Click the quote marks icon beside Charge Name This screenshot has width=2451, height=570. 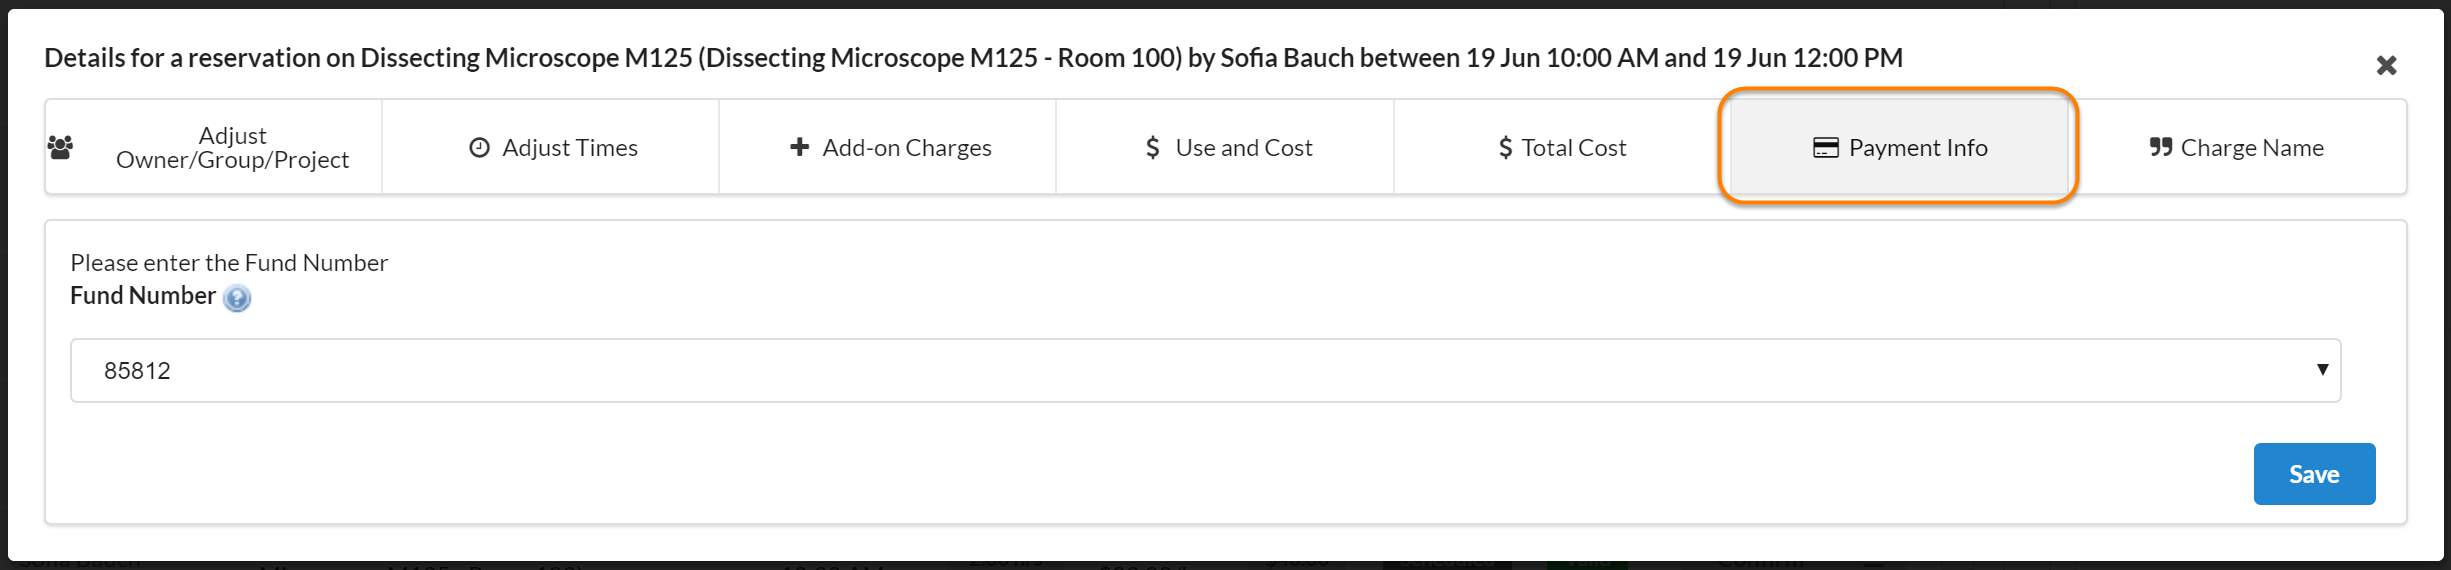2160,148
